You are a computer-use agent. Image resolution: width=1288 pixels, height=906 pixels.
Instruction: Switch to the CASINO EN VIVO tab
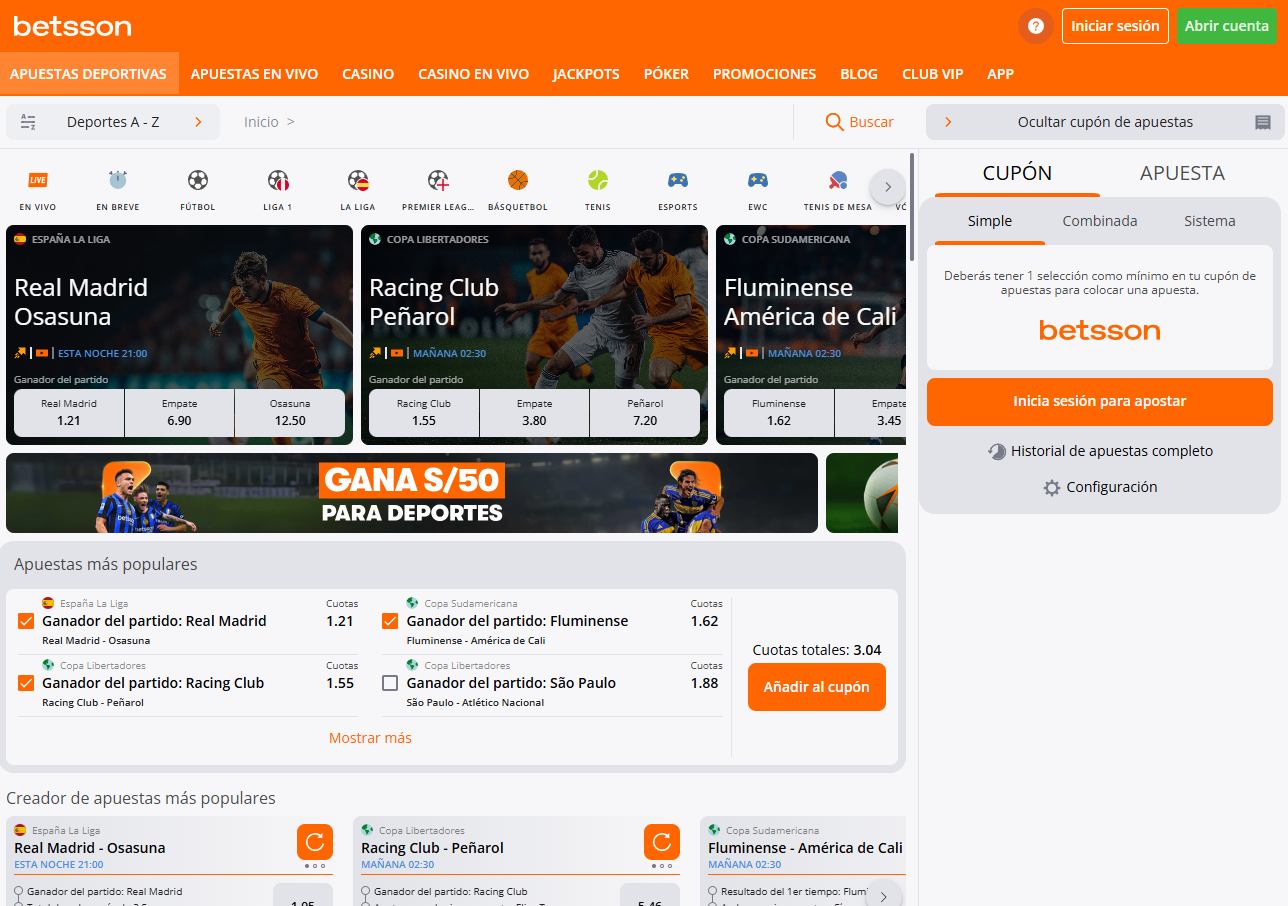click(473, 73)
